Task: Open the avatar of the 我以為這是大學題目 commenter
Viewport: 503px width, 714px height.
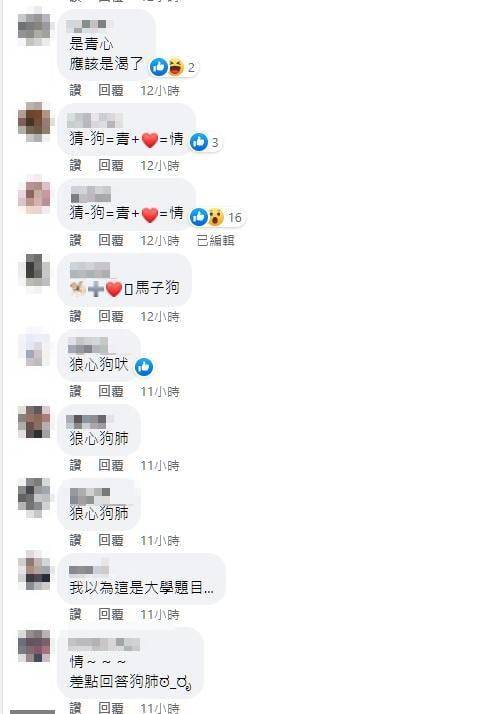Action: (x=34, y=570)
